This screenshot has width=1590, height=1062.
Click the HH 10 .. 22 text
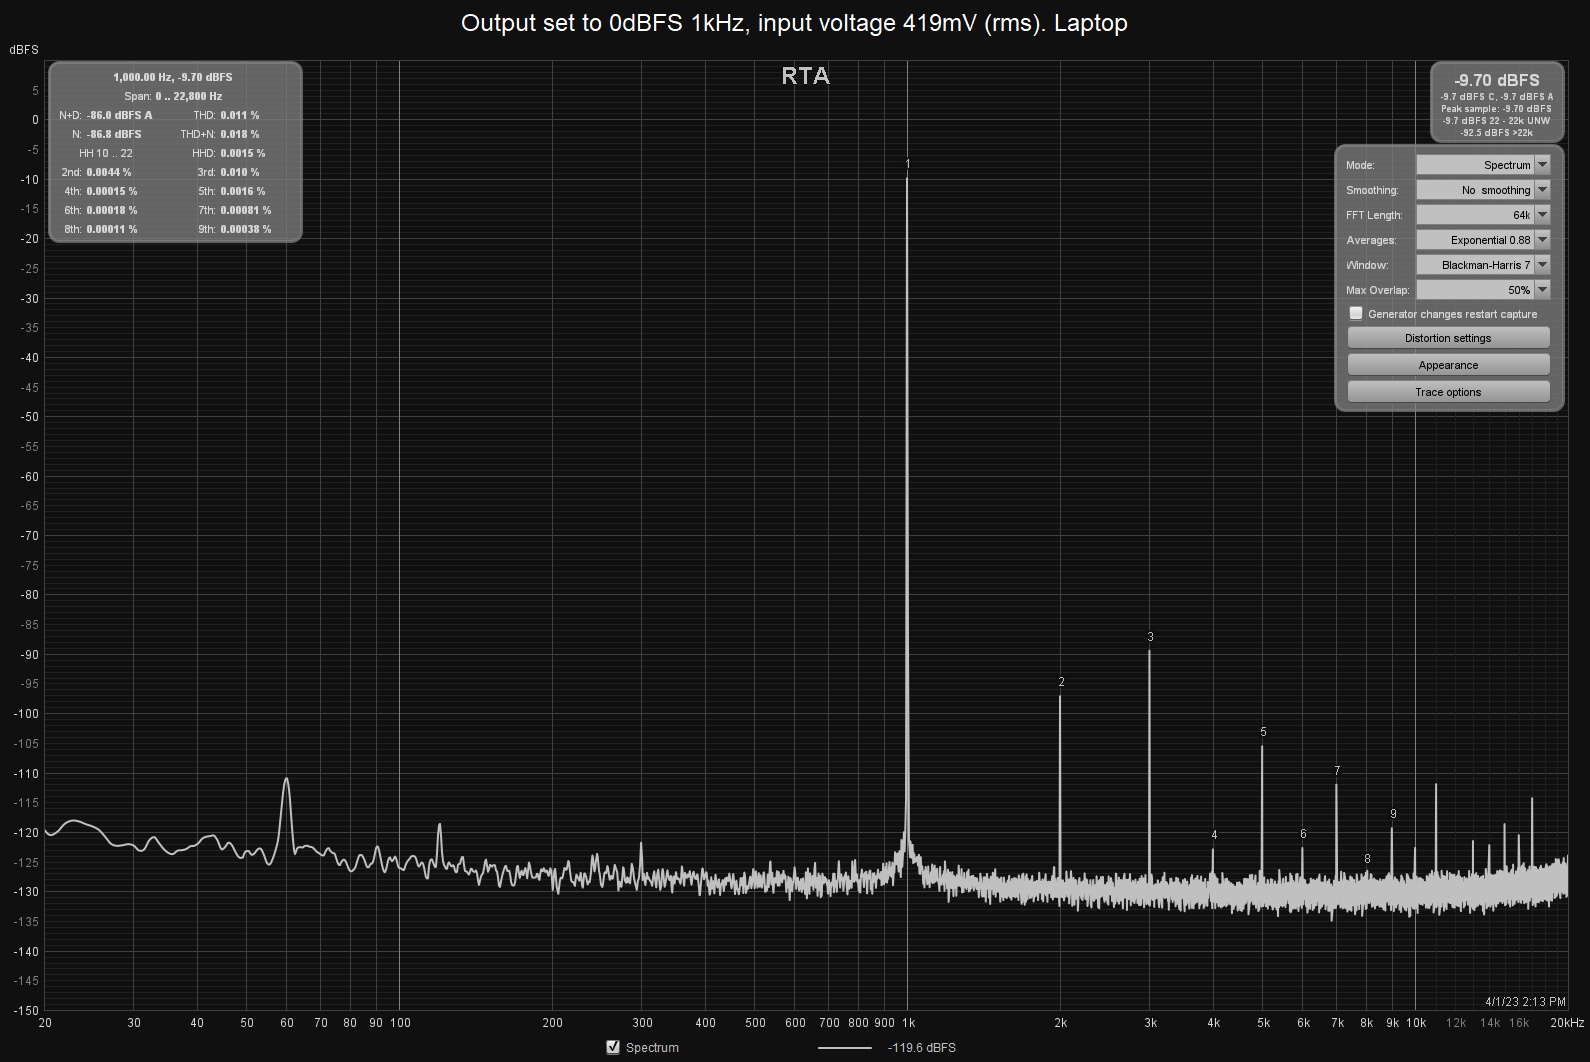coord(106,153)
